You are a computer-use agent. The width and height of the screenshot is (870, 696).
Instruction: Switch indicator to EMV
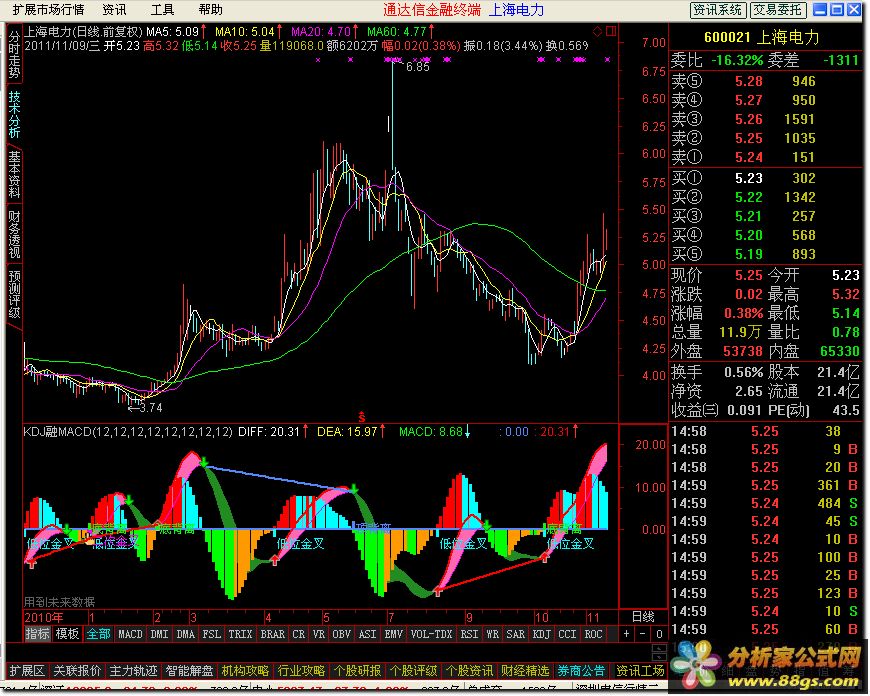pyautogui.click(x=393, y=634)
